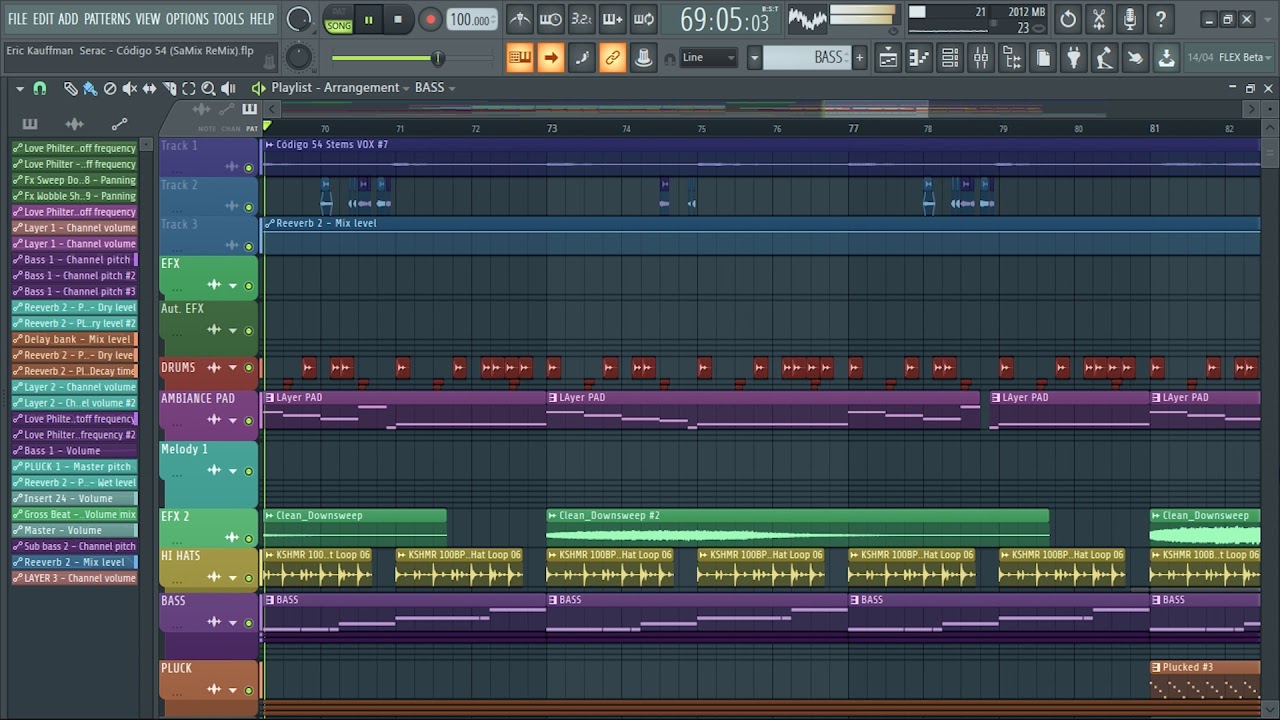Mute the HI HATS track green light
The image size is (1280, 720).
click(249, 578)
